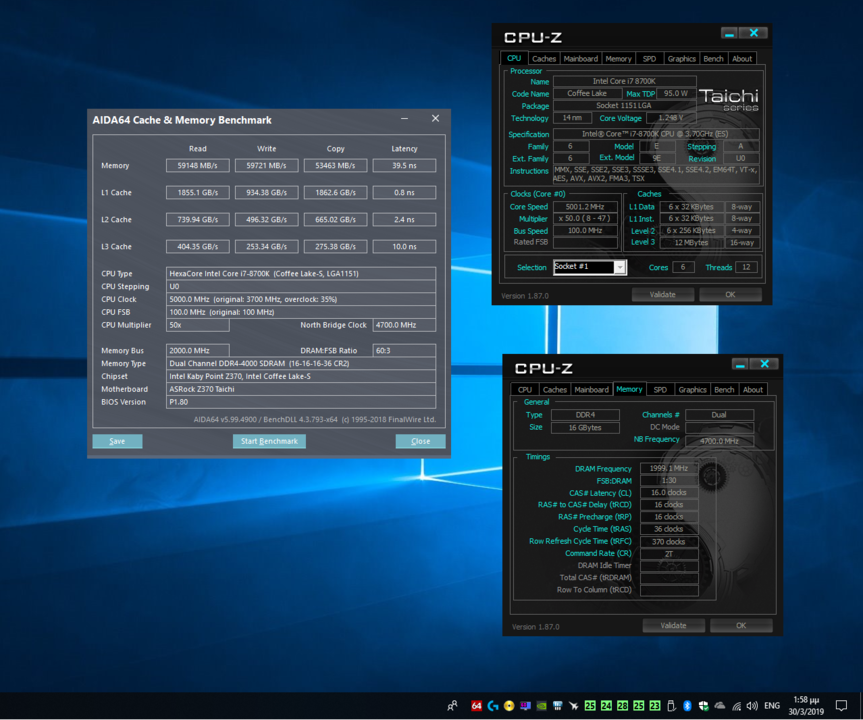Click the CPU Clock field showing 5000.0 MHz
The image size is (863, 720).
301,299
